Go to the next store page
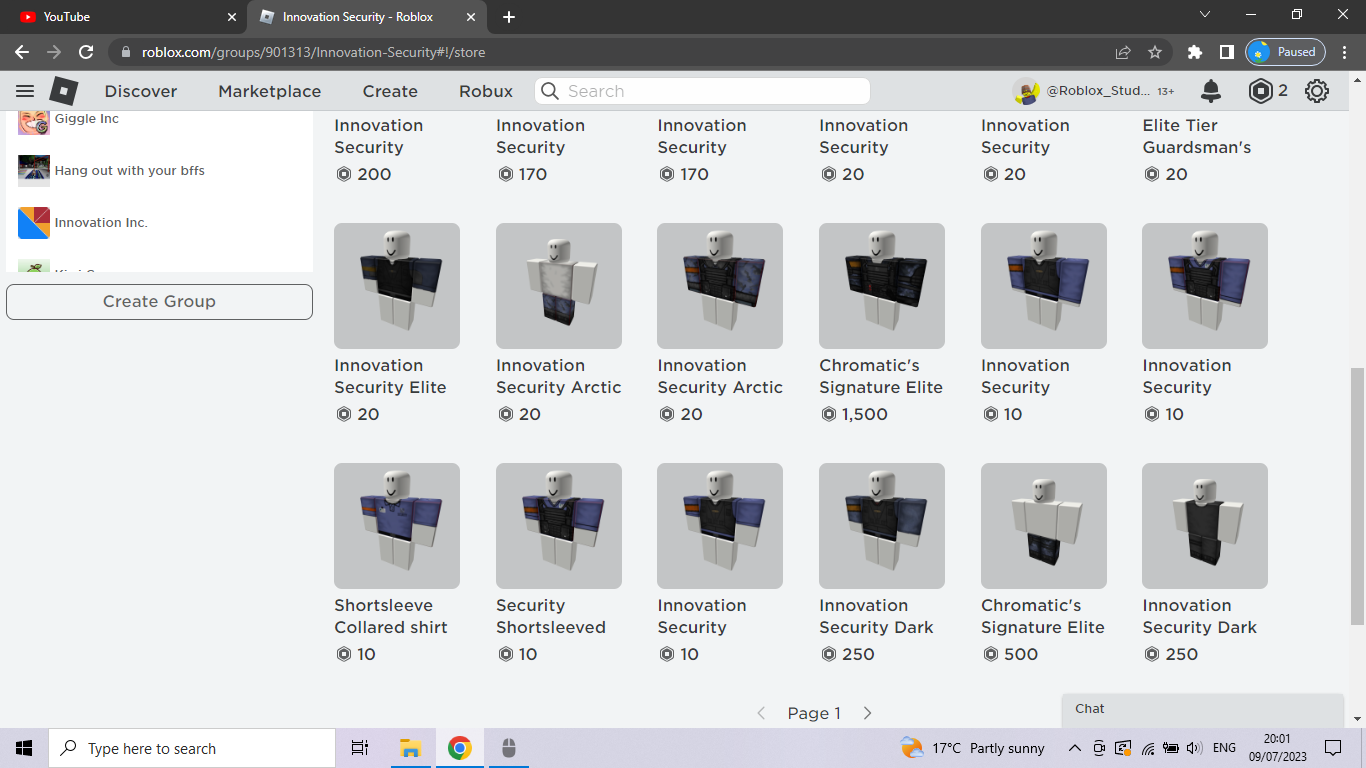 pos(867,713)
